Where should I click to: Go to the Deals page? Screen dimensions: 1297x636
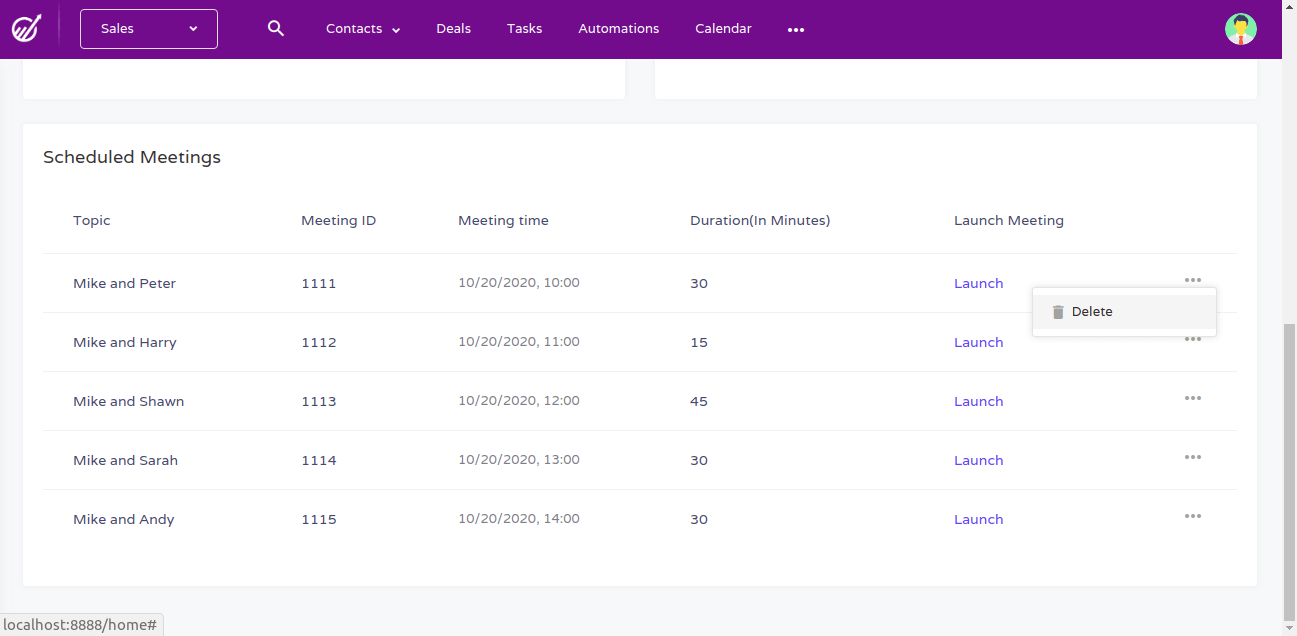pyautogui.click(x=453, y=29)
